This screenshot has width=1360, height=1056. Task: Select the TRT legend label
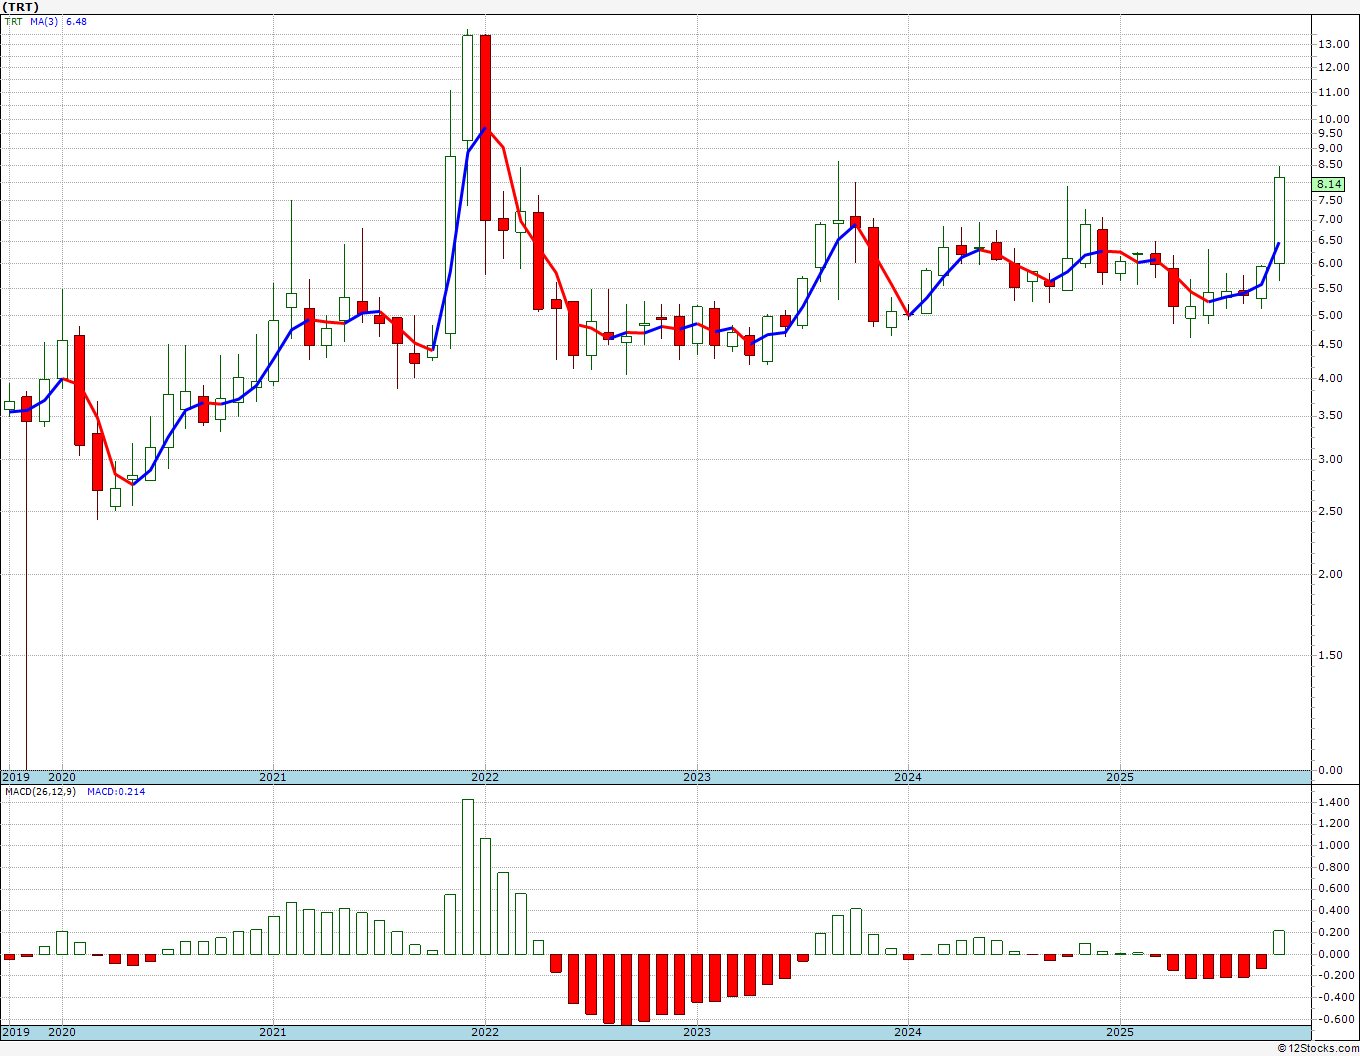coord(14,21)
